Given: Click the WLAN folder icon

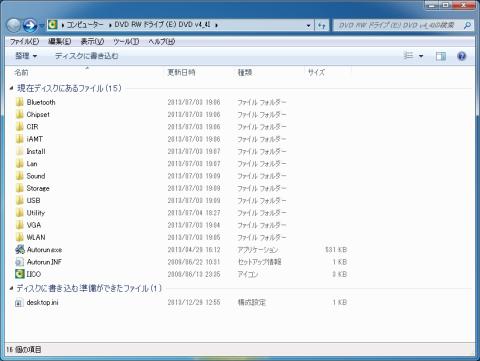Looking at the screenshot, I should click(x=20, y=237).
